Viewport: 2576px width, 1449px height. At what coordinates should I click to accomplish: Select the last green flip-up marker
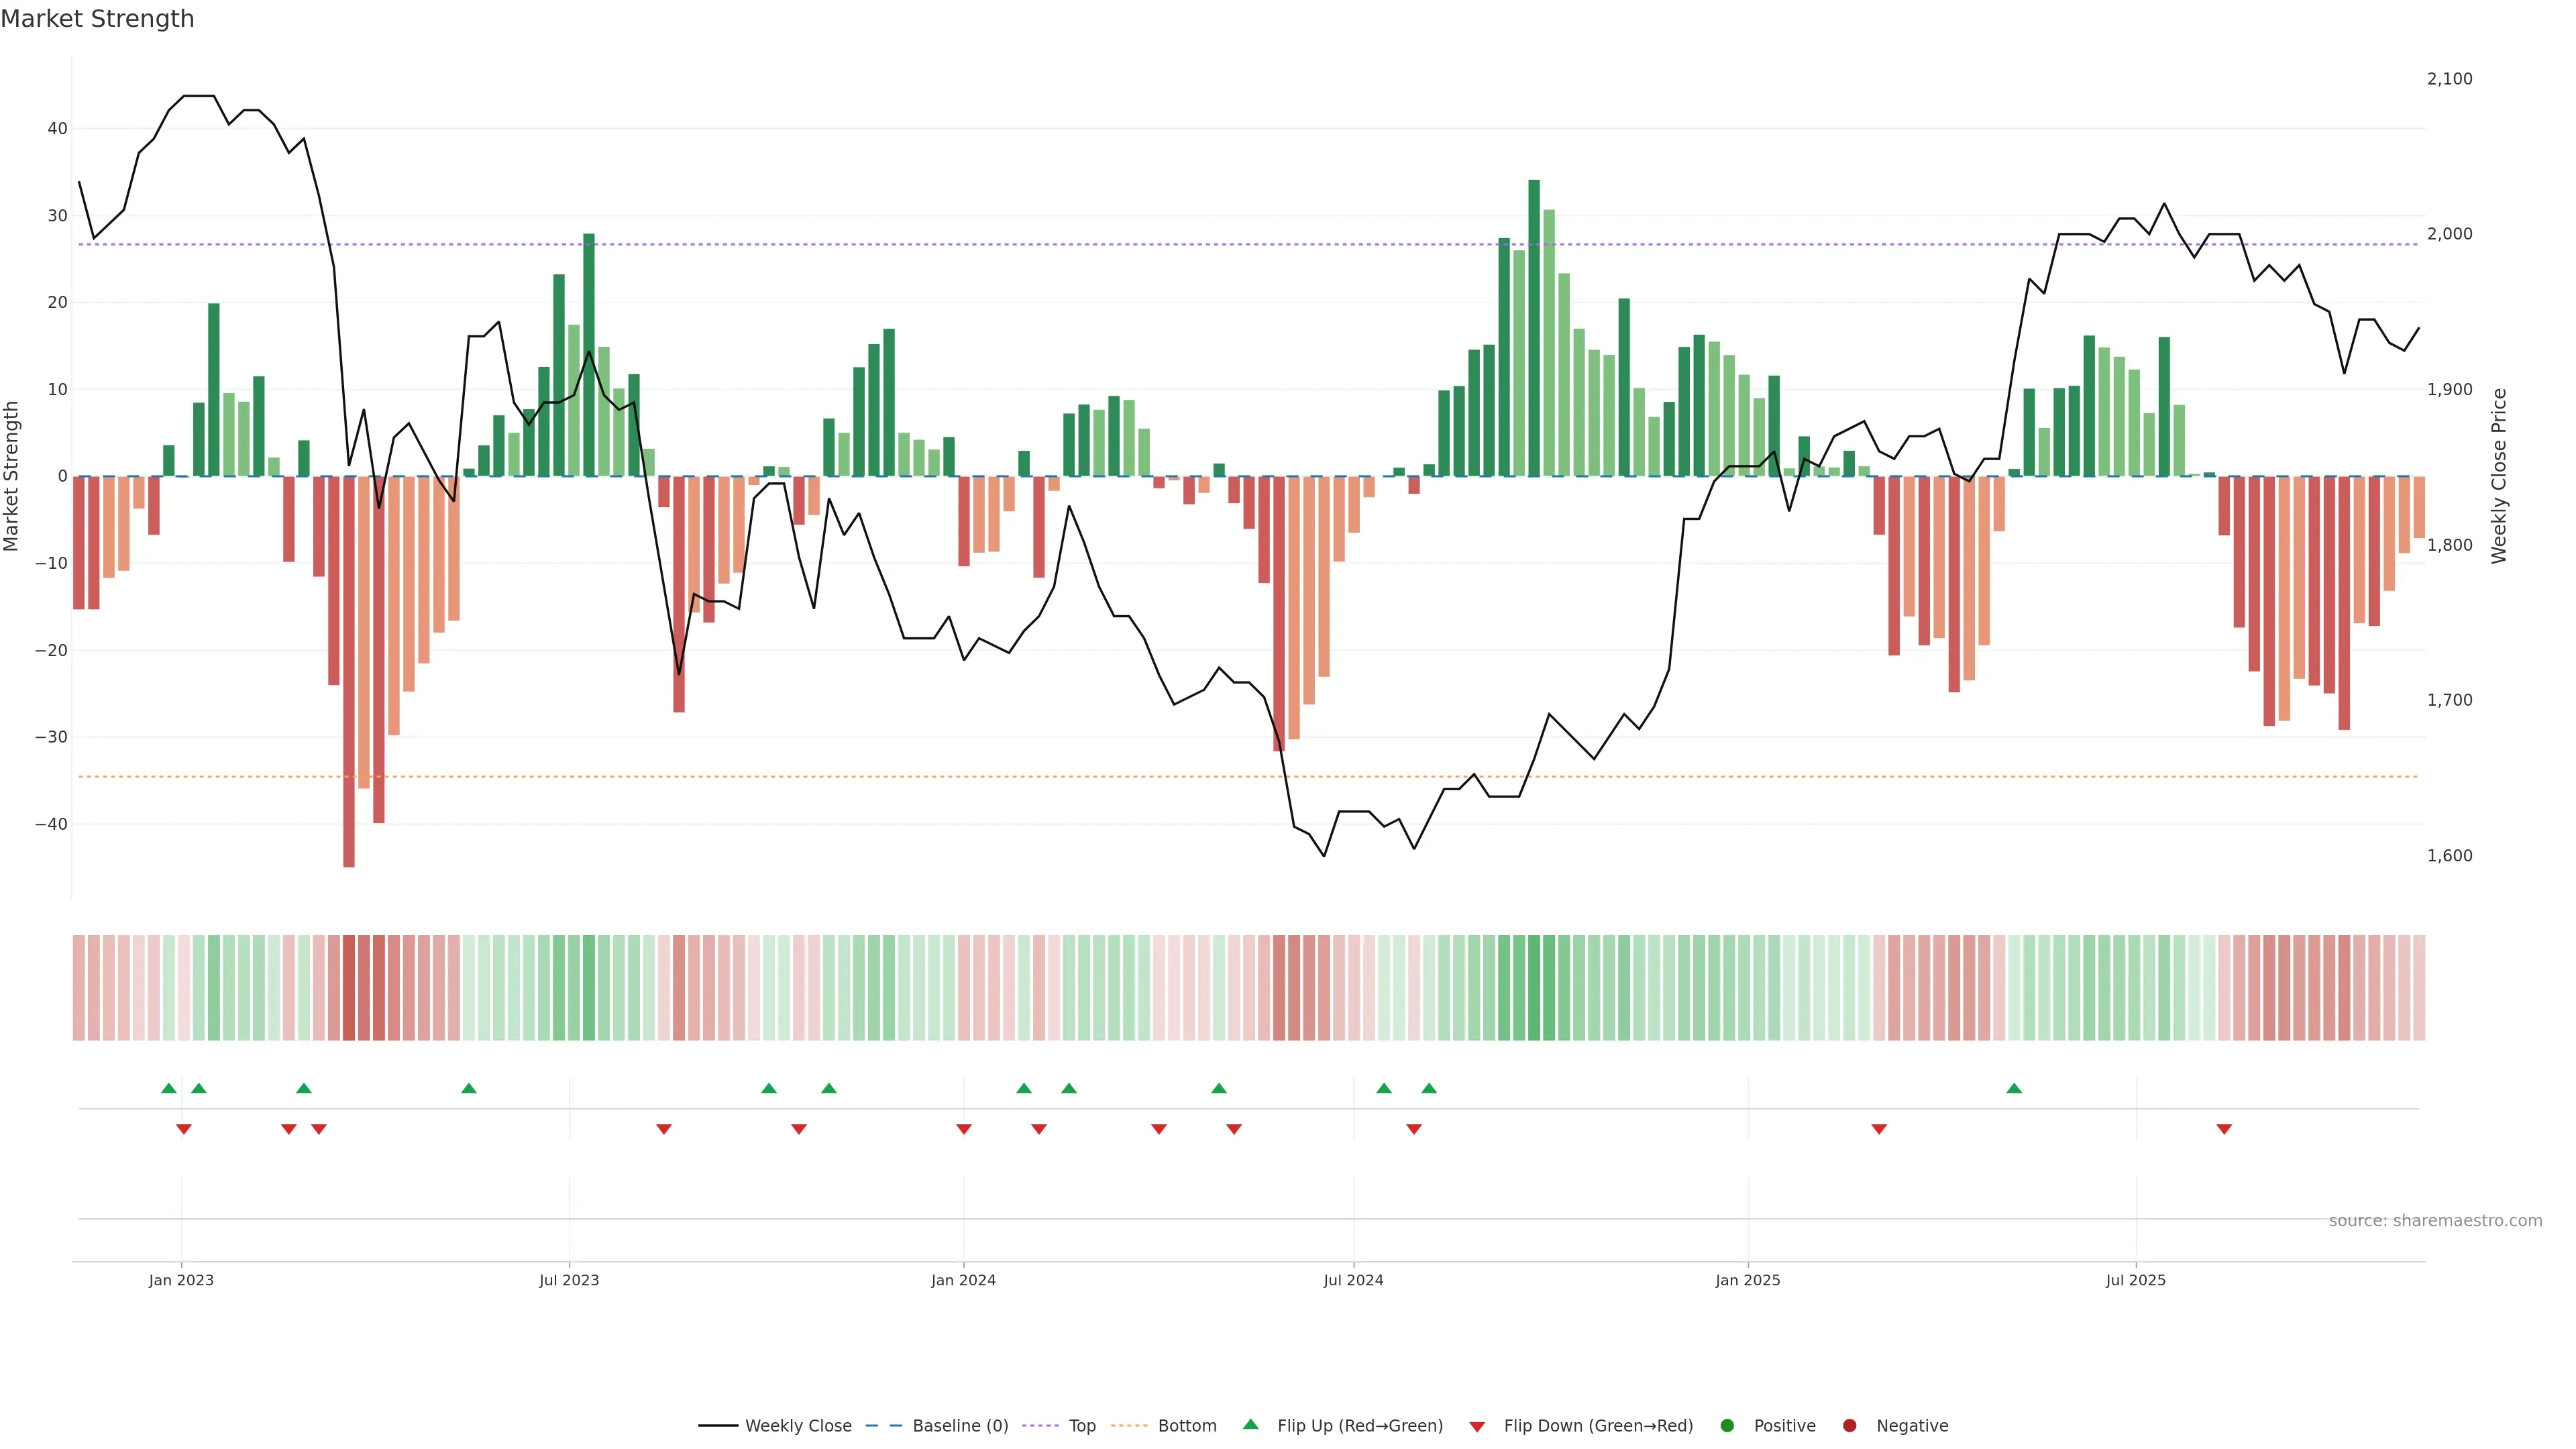(2014, 1088)
